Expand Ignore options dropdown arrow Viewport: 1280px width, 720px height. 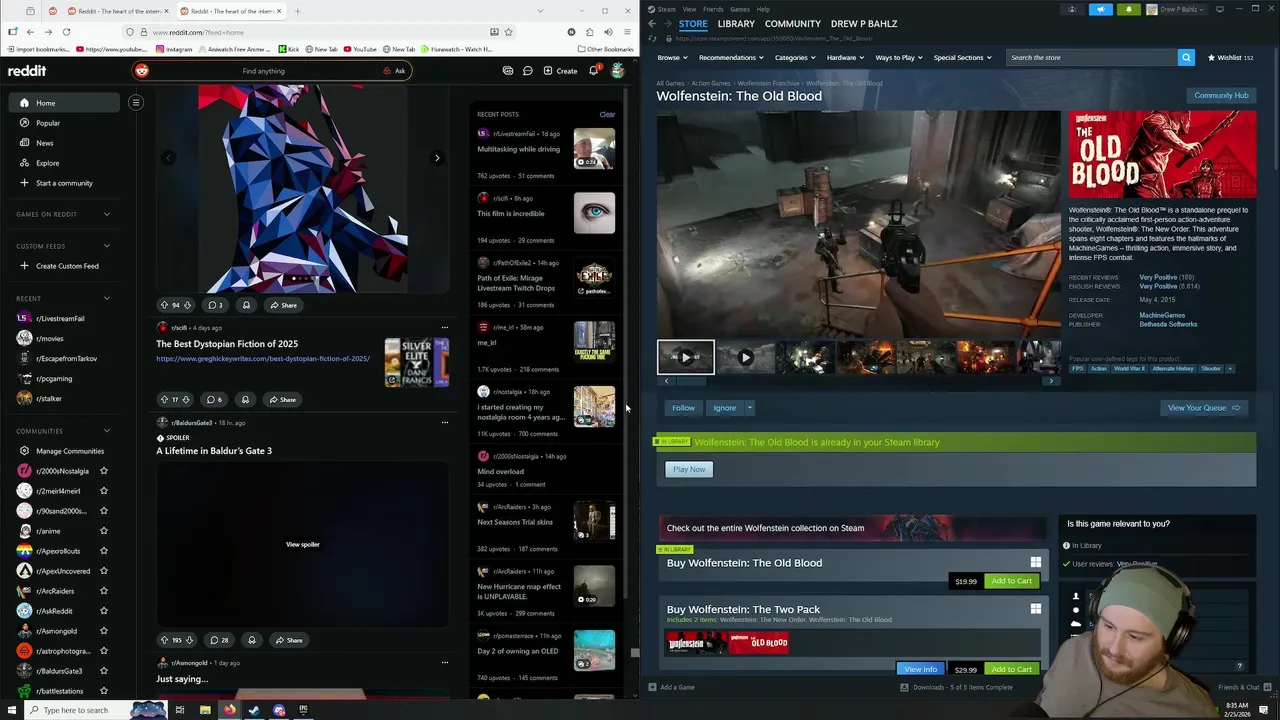coord(749,408)
